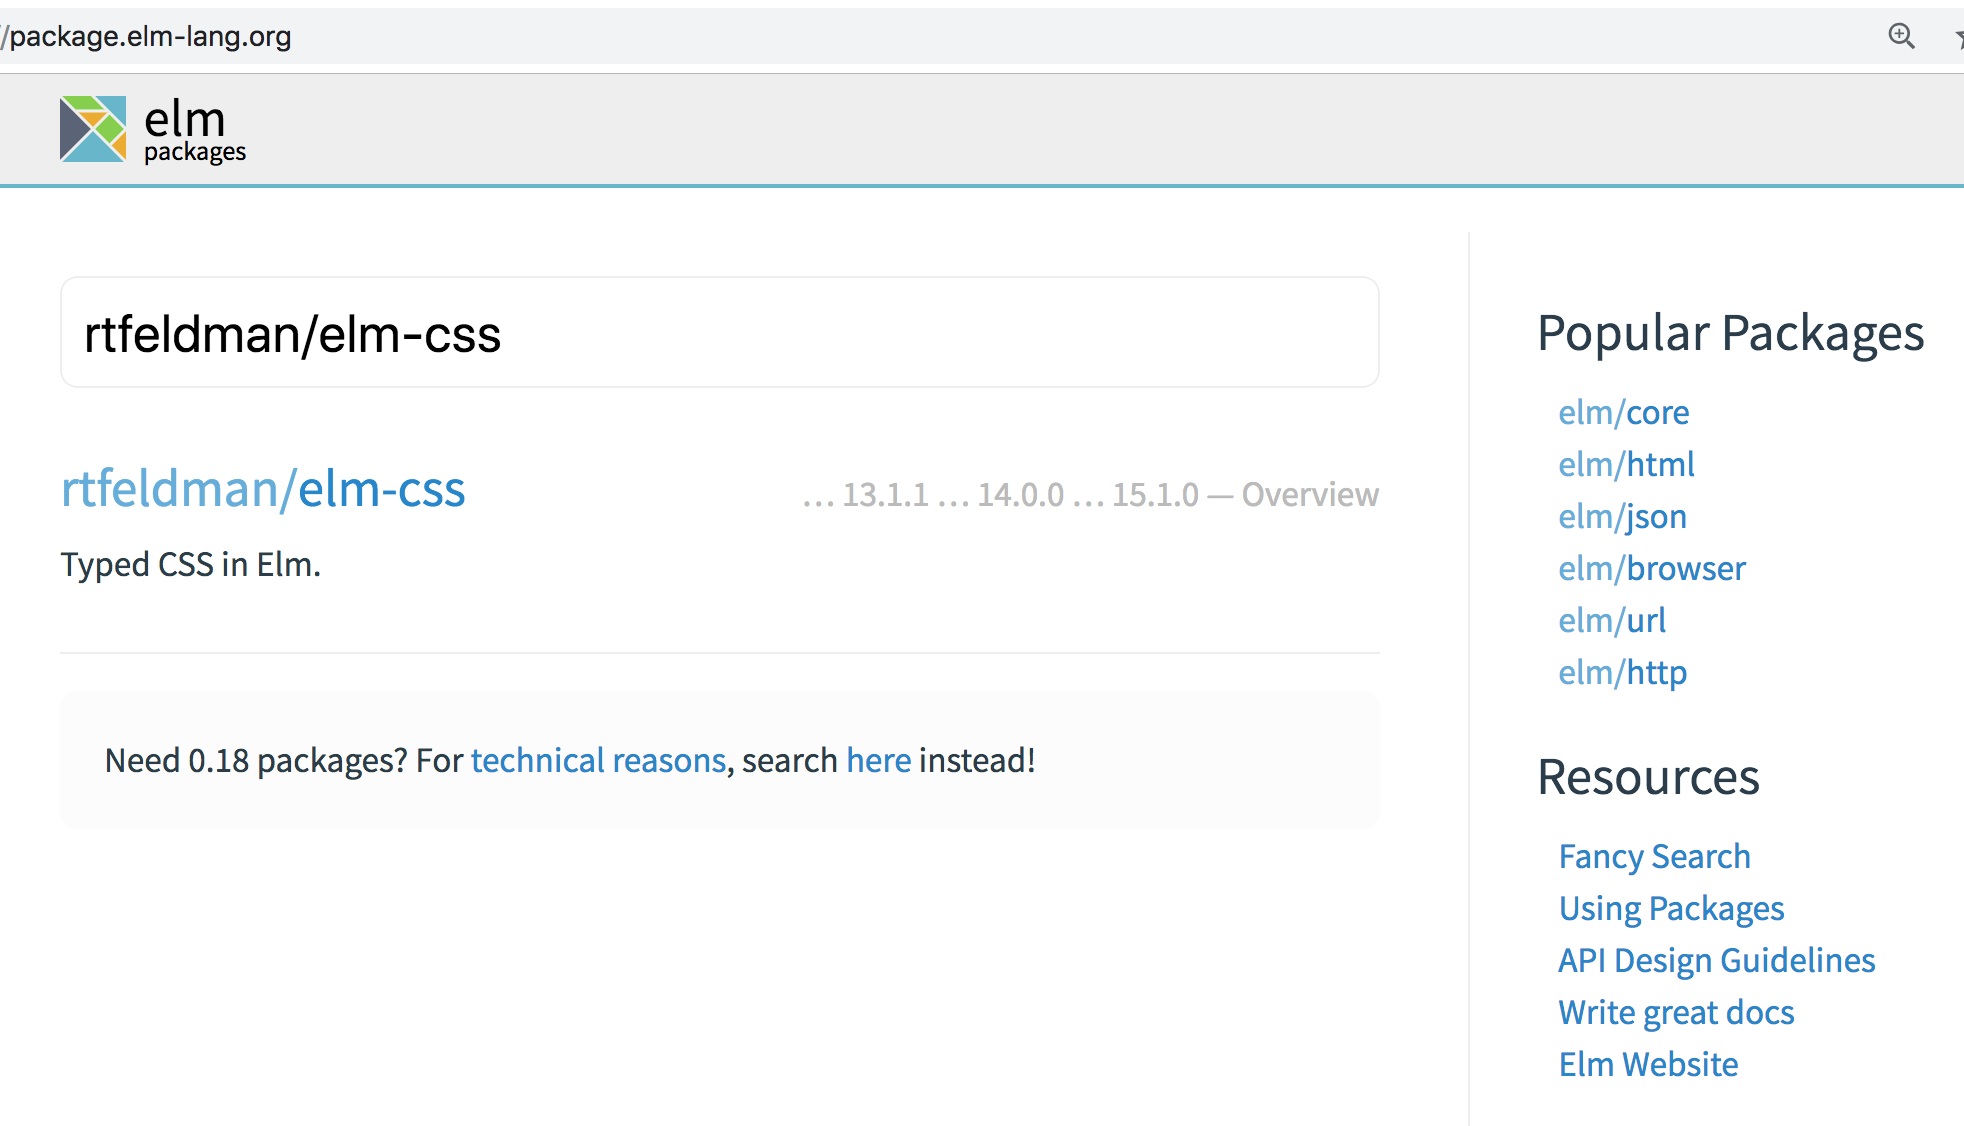
Task: Open elm/core popular package
Action: (x=1623, y=413)
